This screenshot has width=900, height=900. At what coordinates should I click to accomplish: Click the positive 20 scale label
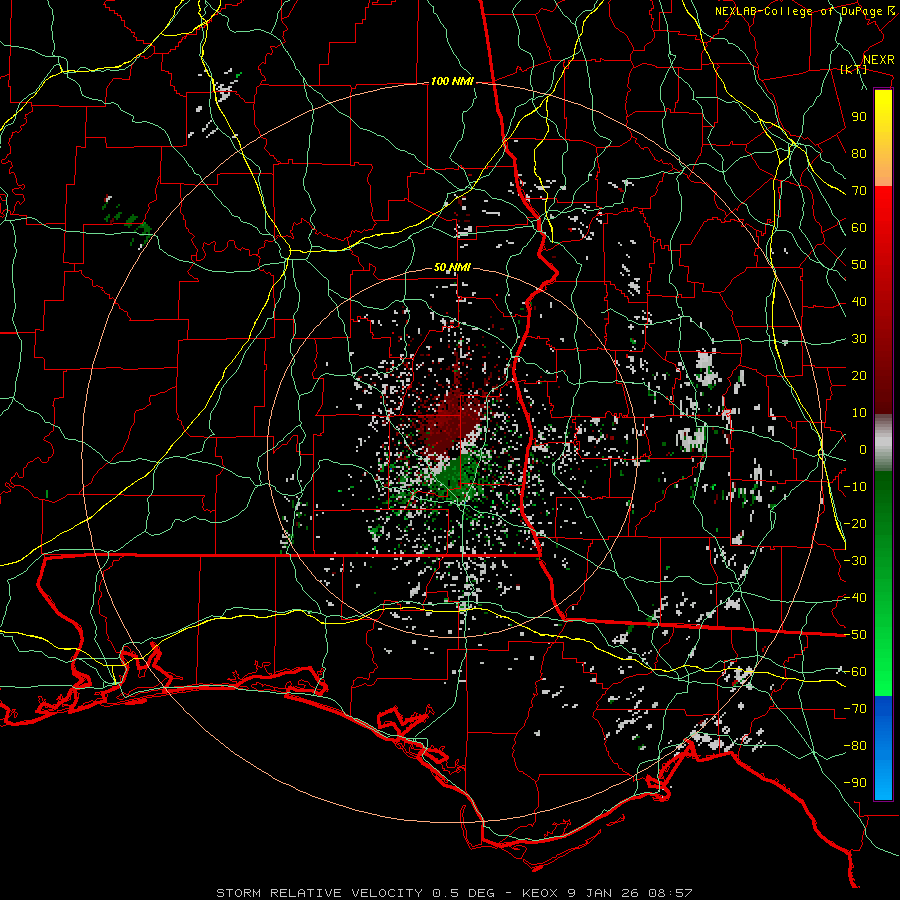[x=859, y=376]
